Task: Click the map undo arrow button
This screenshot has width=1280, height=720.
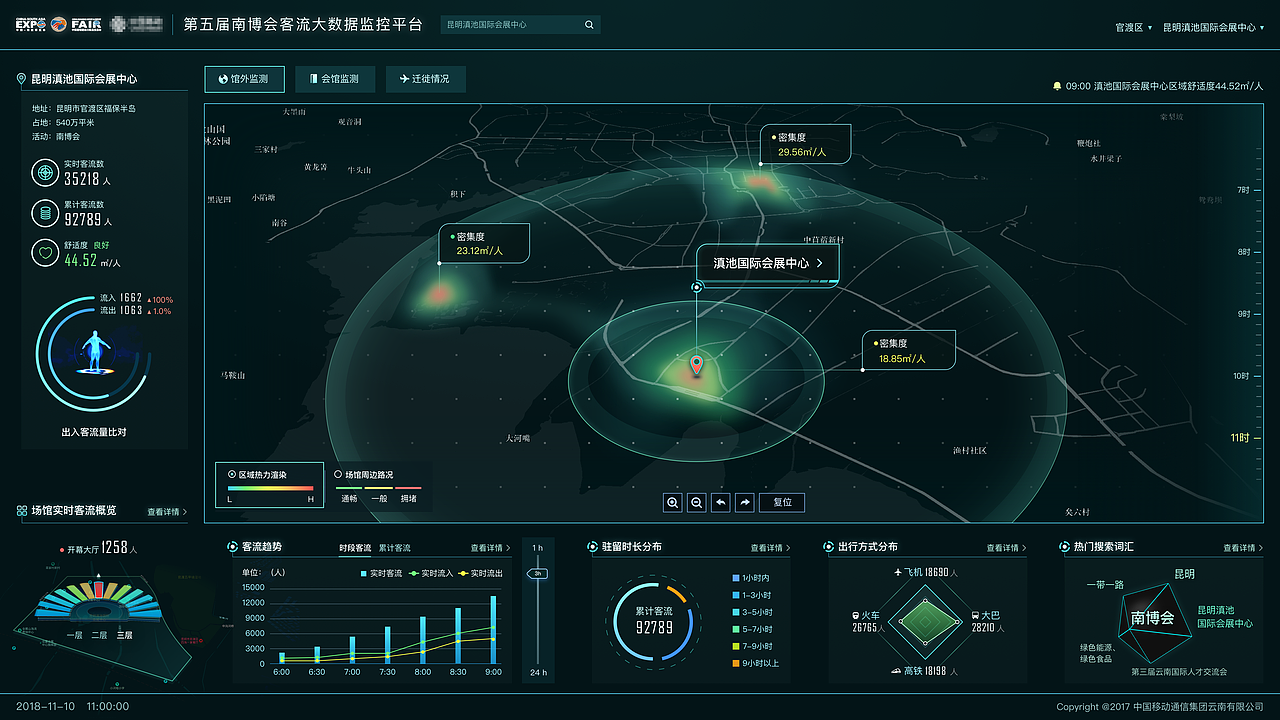Action: [x=721, y=502]
